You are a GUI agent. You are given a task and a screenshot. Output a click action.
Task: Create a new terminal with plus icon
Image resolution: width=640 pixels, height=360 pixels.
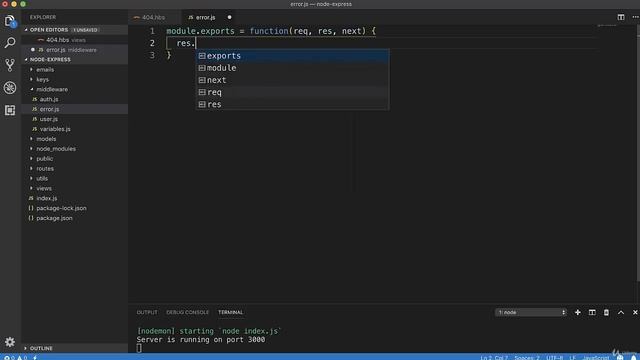click(578, 312)
